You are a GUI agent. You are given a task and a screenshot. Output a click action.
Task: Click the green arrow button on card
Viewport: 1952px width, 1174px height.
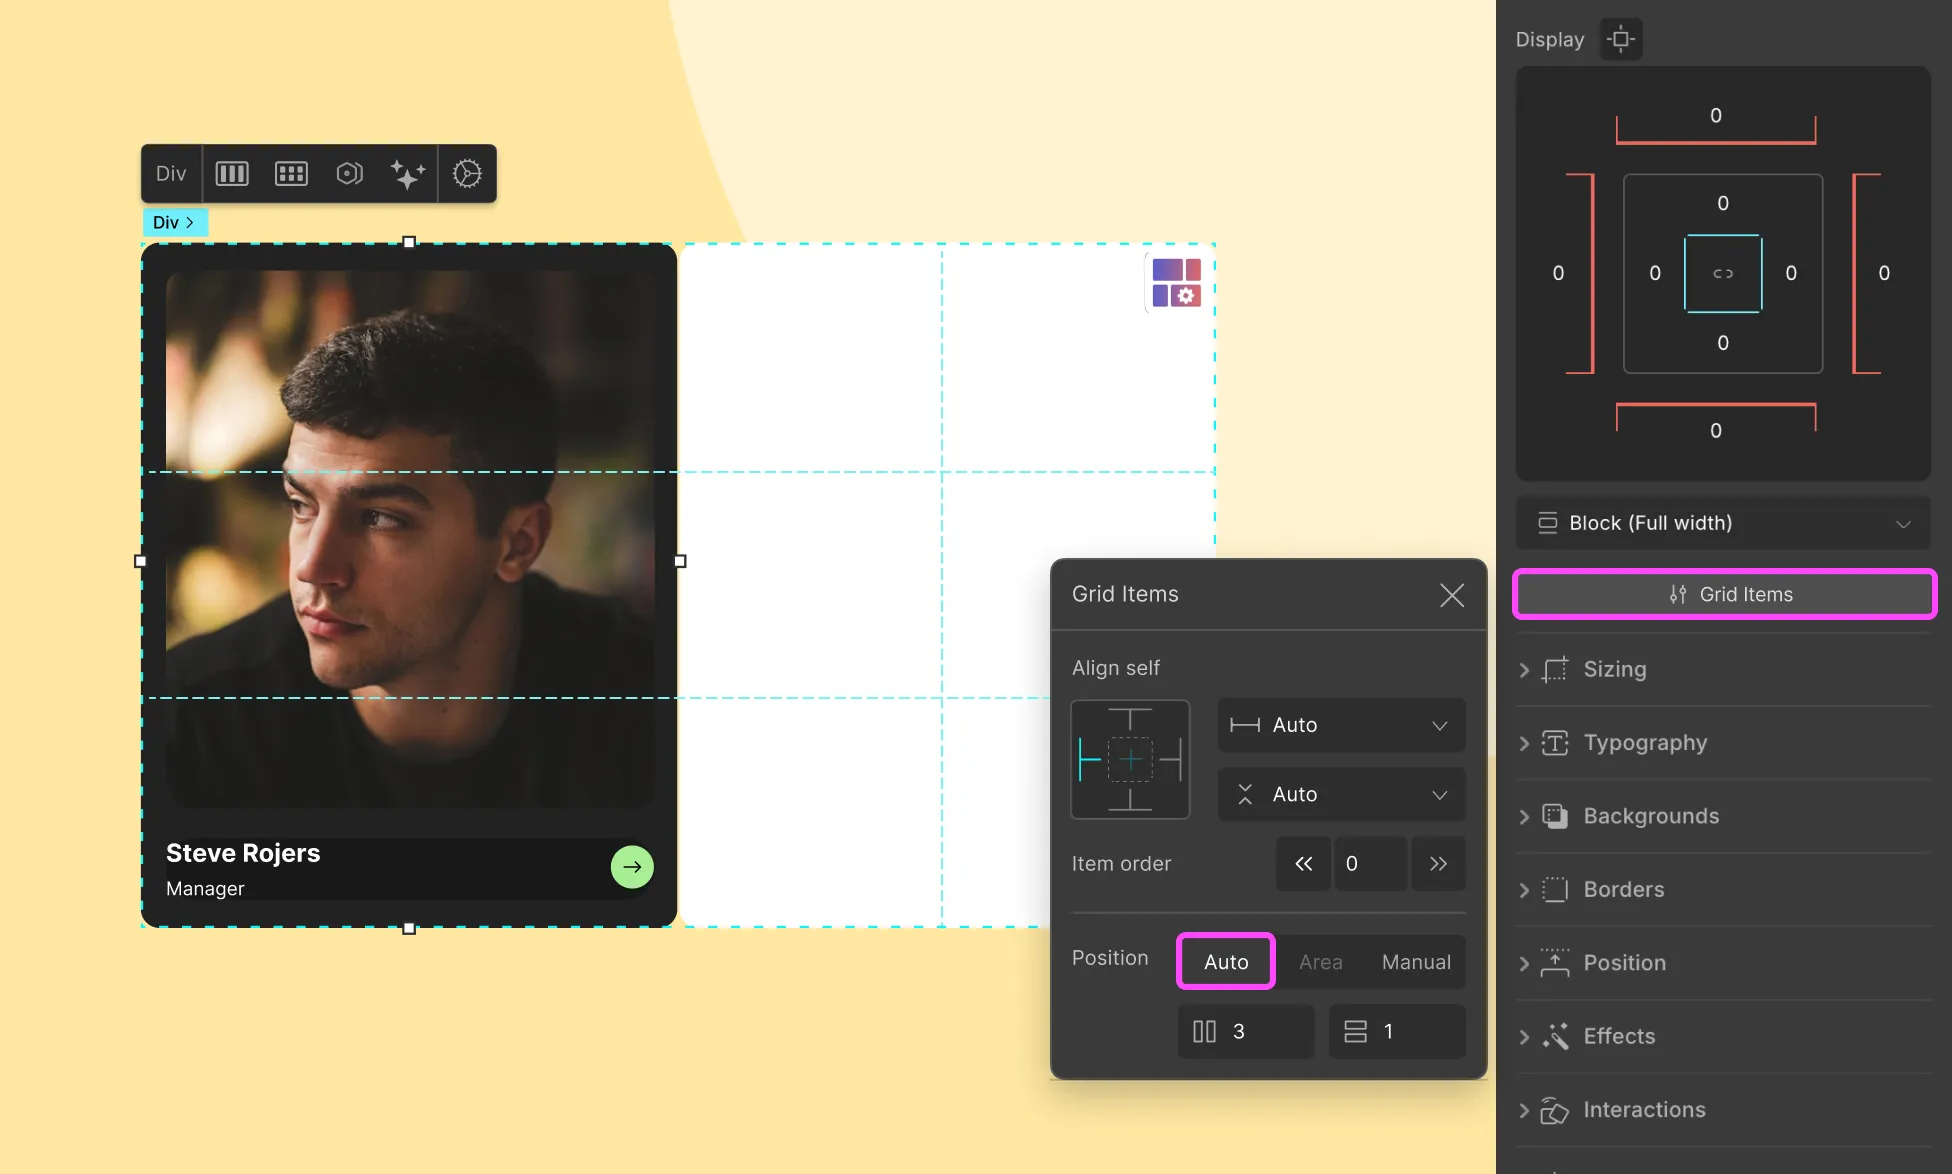[632, 867]
